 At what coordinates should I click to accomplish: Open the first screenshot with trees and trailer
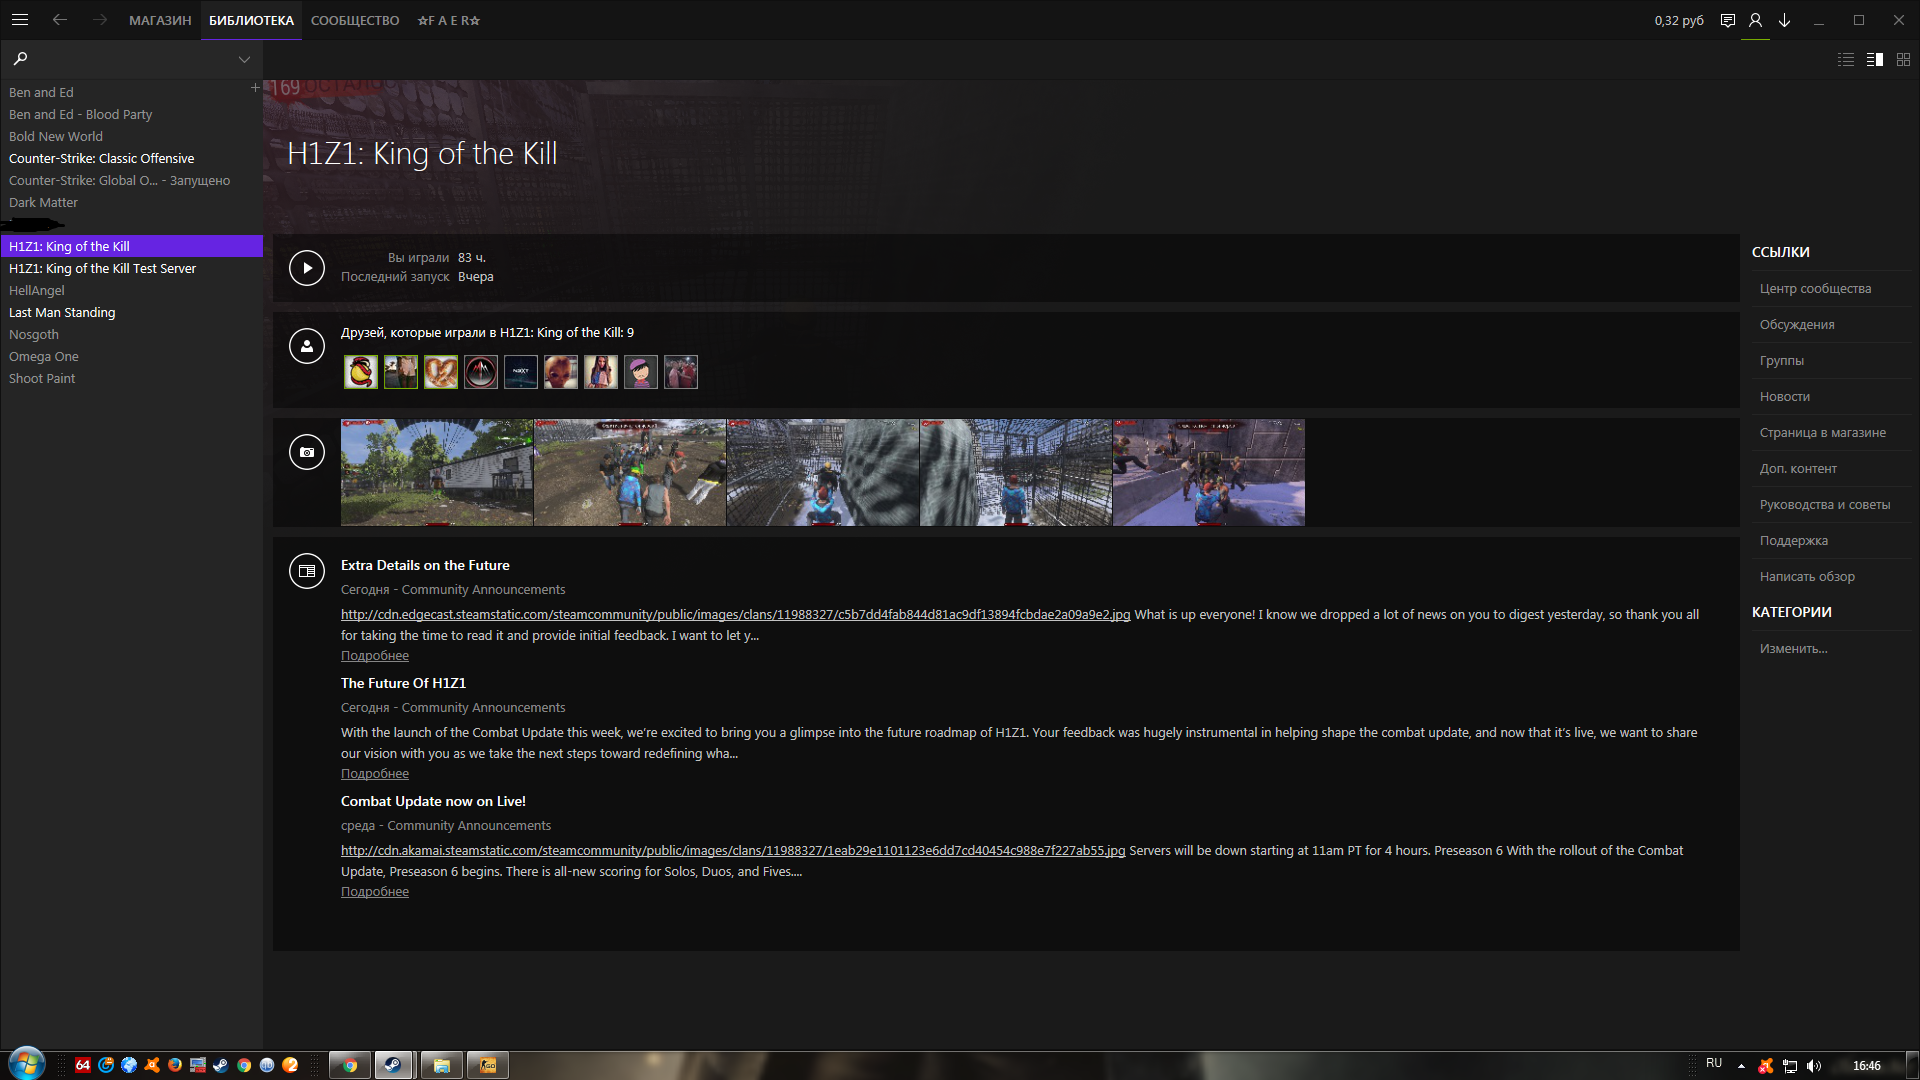pos(437,472)
